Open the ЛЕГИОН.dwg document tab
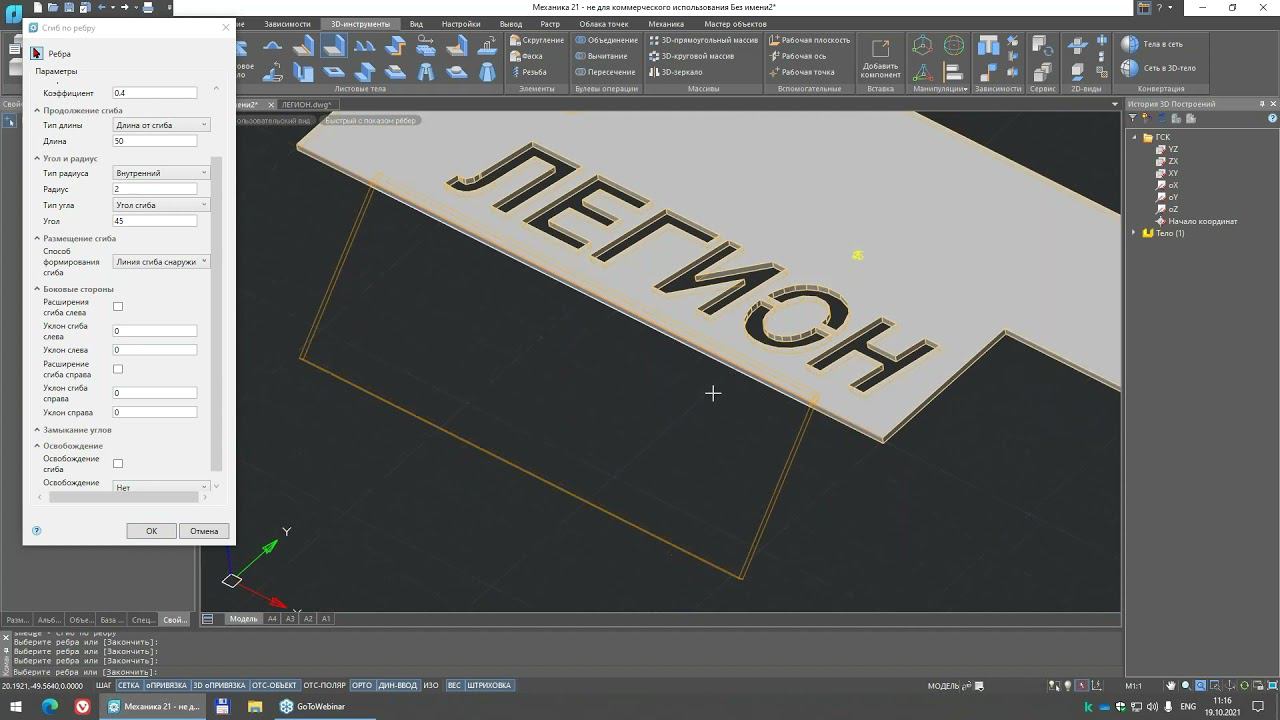Screen dimensions: 1280x720 pyautogui.click(x=306, y=104)
